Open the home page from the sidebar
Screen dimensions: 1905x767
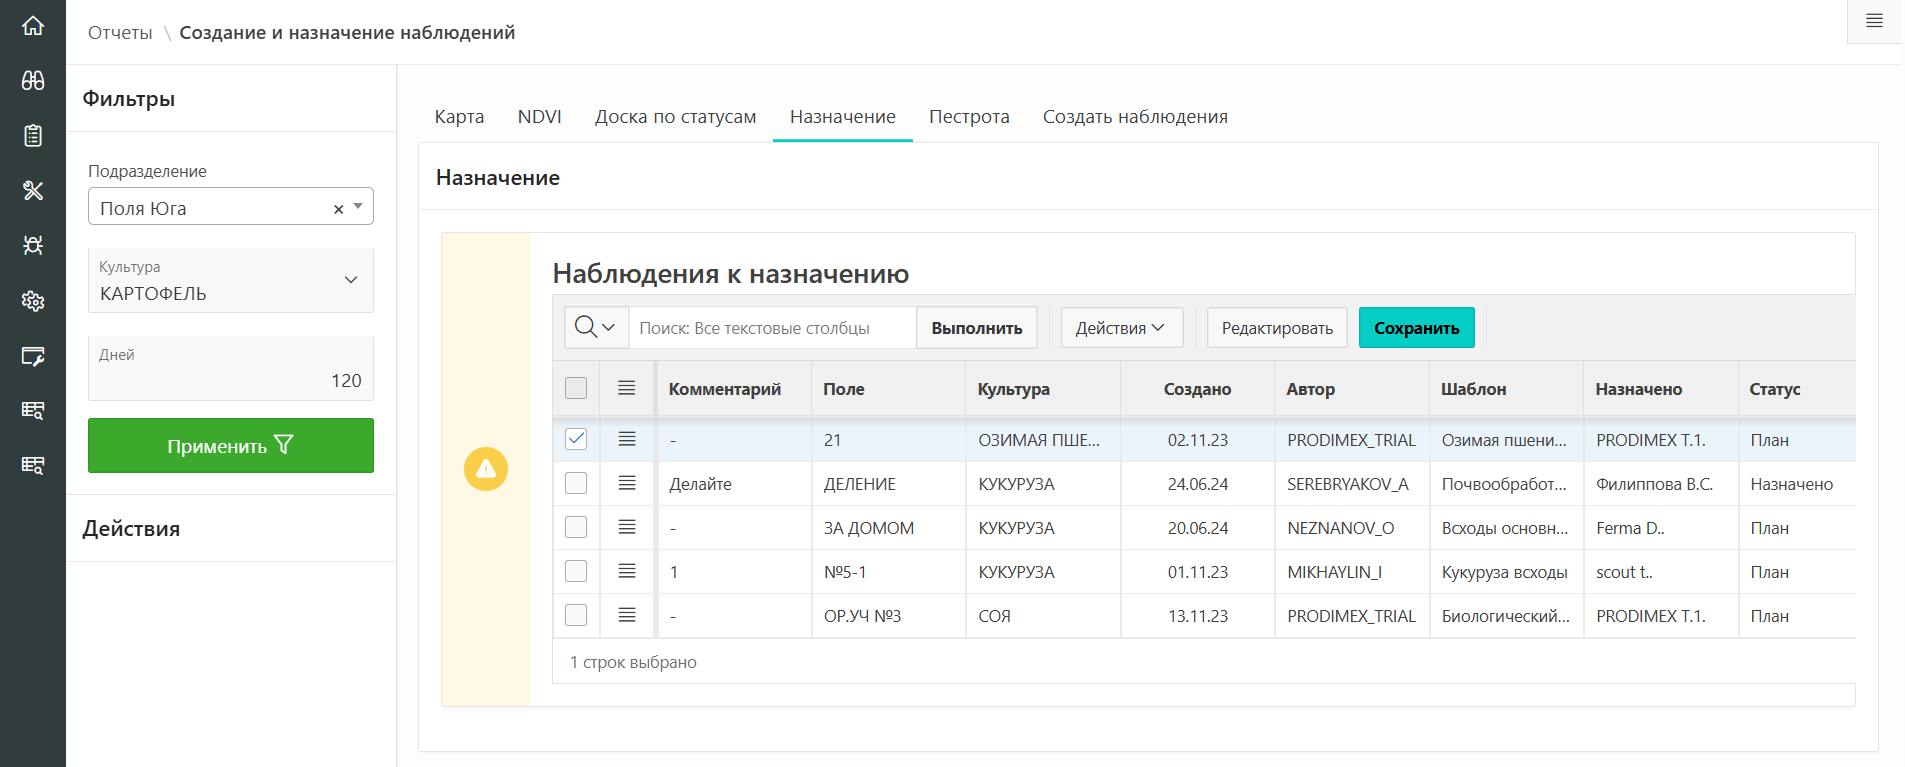tap(33, 26)
